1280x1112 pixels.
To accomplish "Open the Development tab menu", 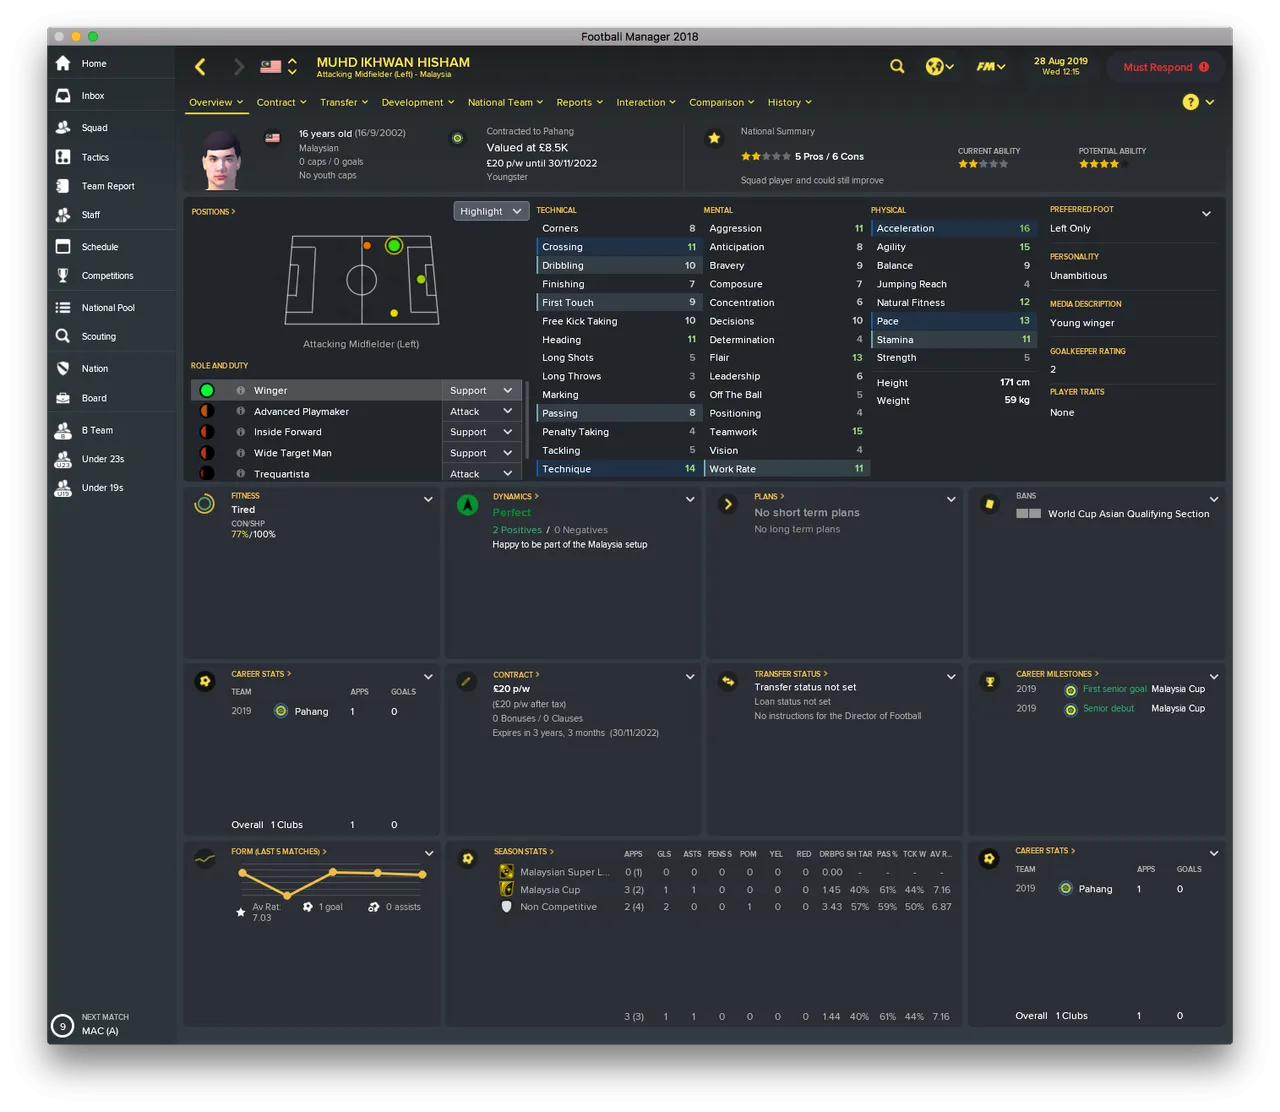I will (418, 102).
